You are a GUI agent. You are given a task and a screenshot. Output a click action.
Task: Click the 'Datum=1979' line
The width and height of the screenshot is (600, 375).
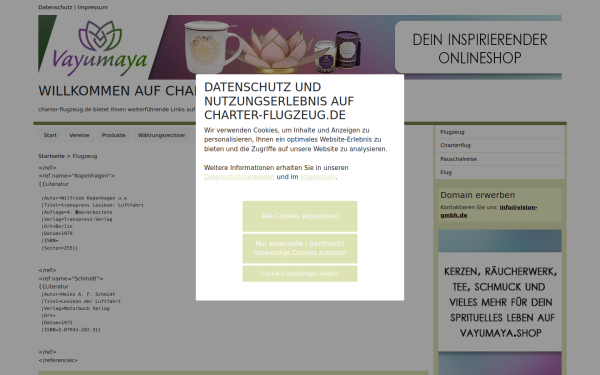(x=57, y=233)
